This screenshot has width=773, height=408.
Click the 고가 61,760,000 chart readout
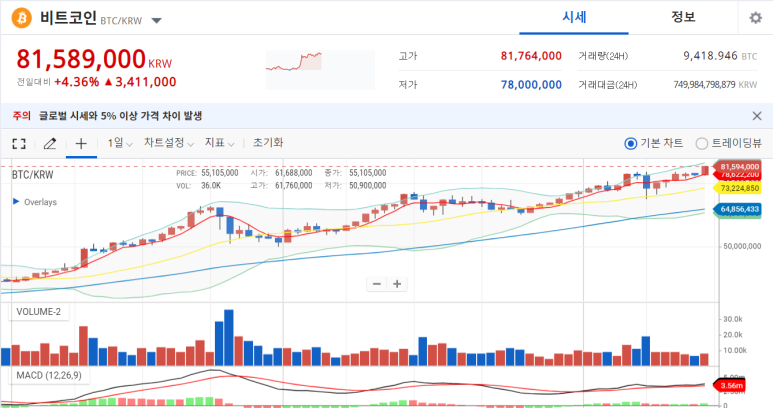[x=281, y=186]
